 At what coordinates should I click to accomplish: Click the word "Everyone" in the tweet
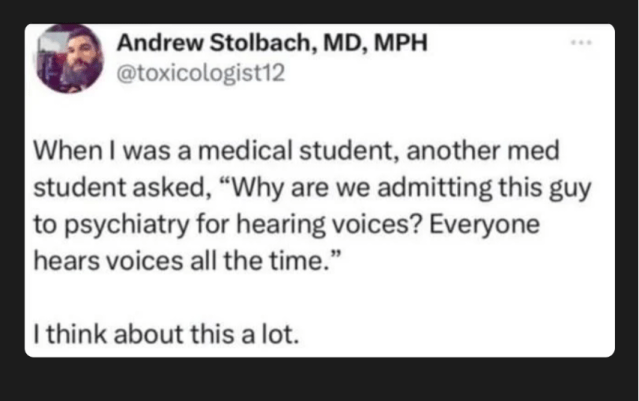[494, 219]
